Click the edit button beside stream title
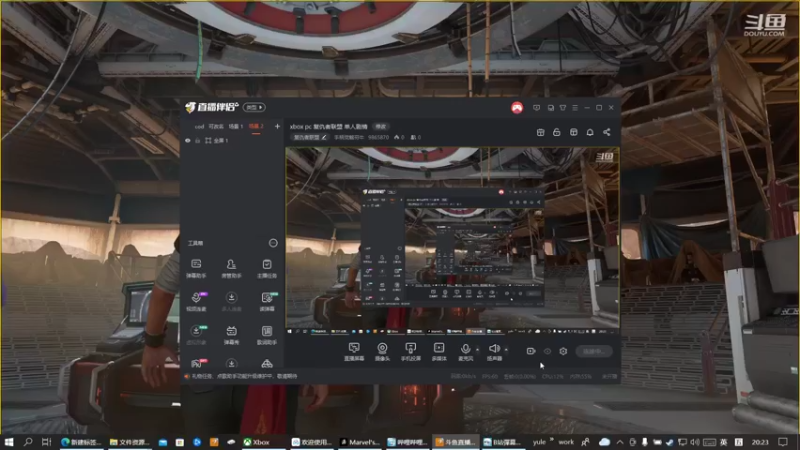This screenshot has height=450, width=800. (381, 126)
